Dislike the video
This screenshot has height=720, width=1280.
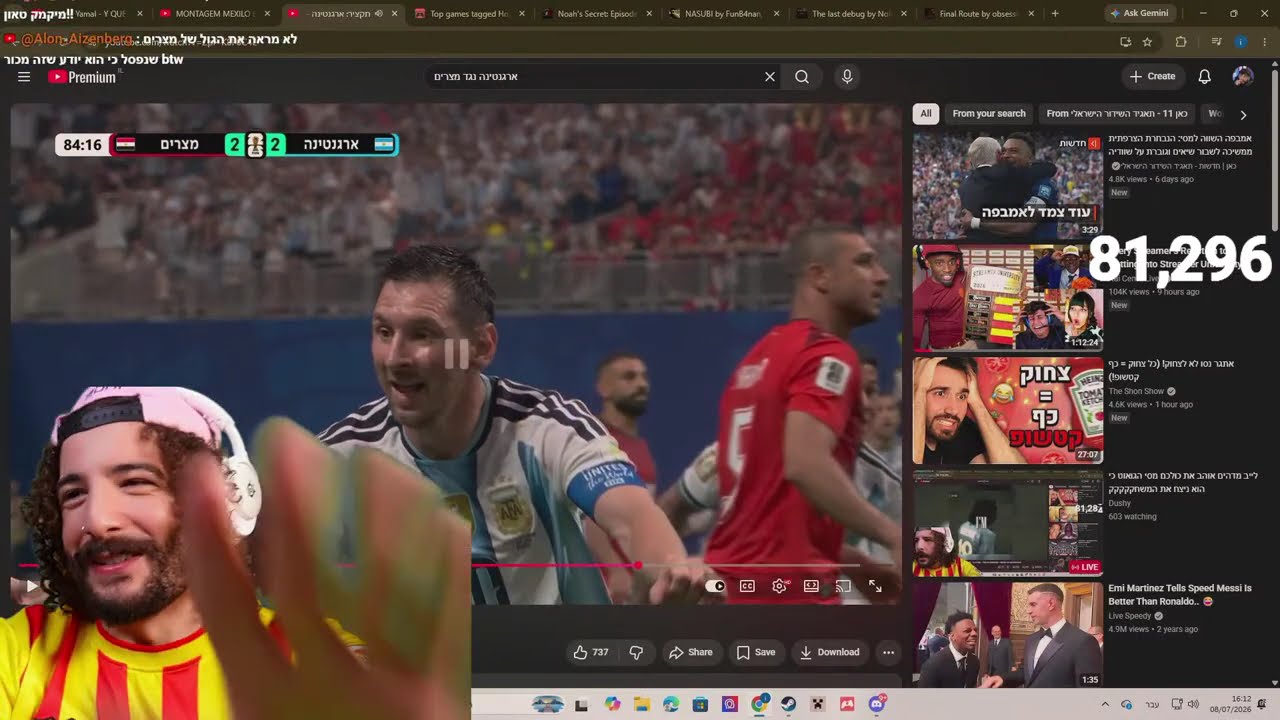pyautogui.click(x=636, y=652)
